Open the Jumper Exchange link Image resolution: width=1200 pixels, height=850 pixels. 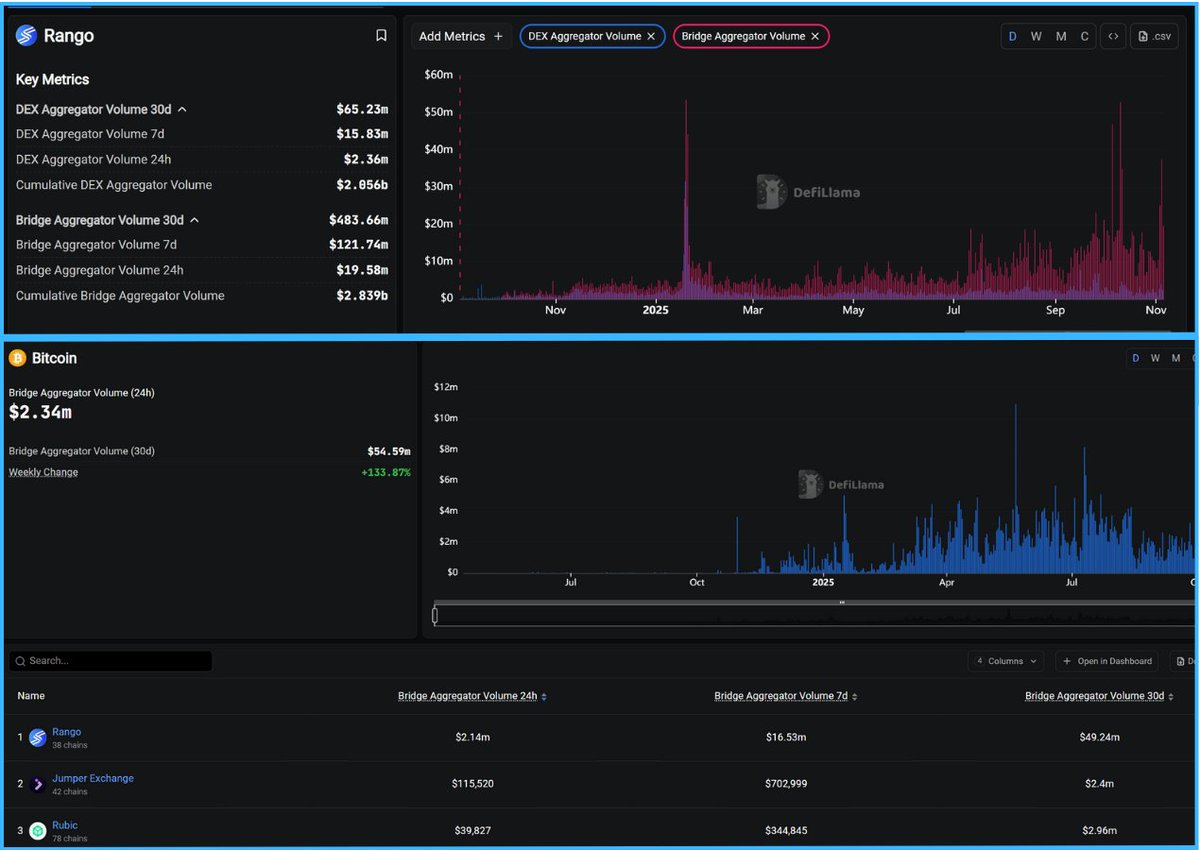93,778
